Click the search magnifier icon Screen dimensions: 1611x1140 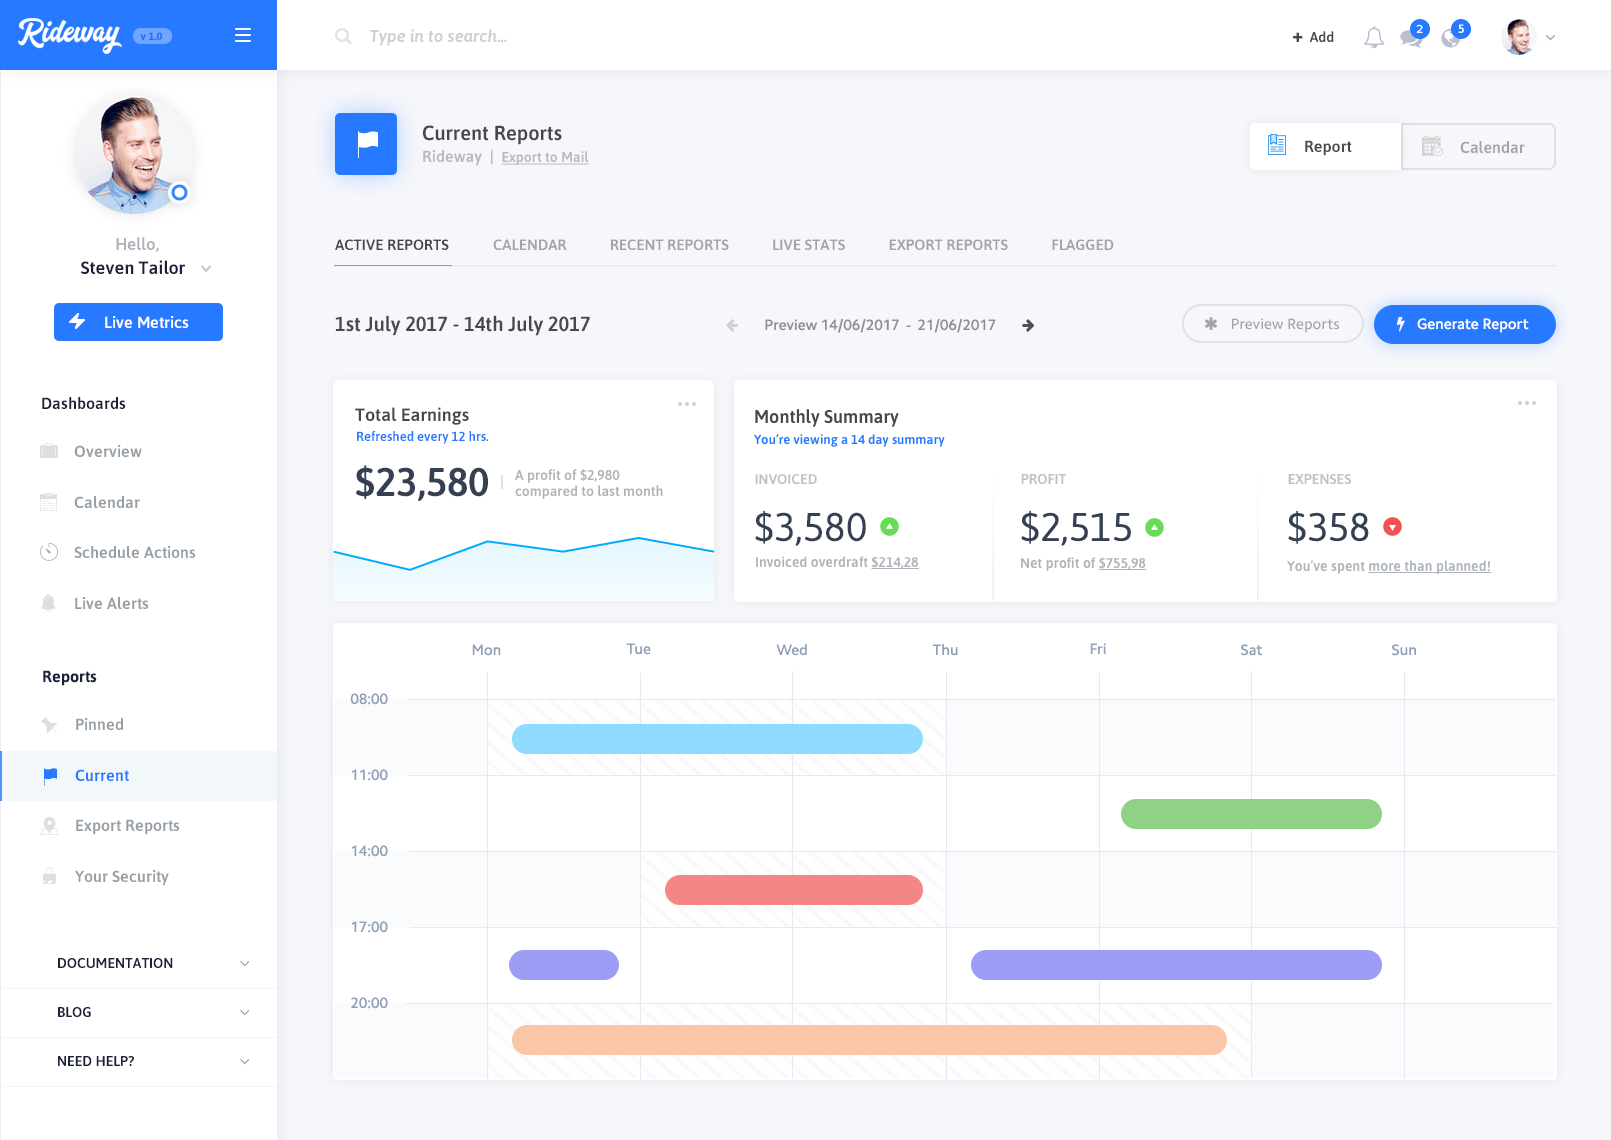click(x=343, y=37)
